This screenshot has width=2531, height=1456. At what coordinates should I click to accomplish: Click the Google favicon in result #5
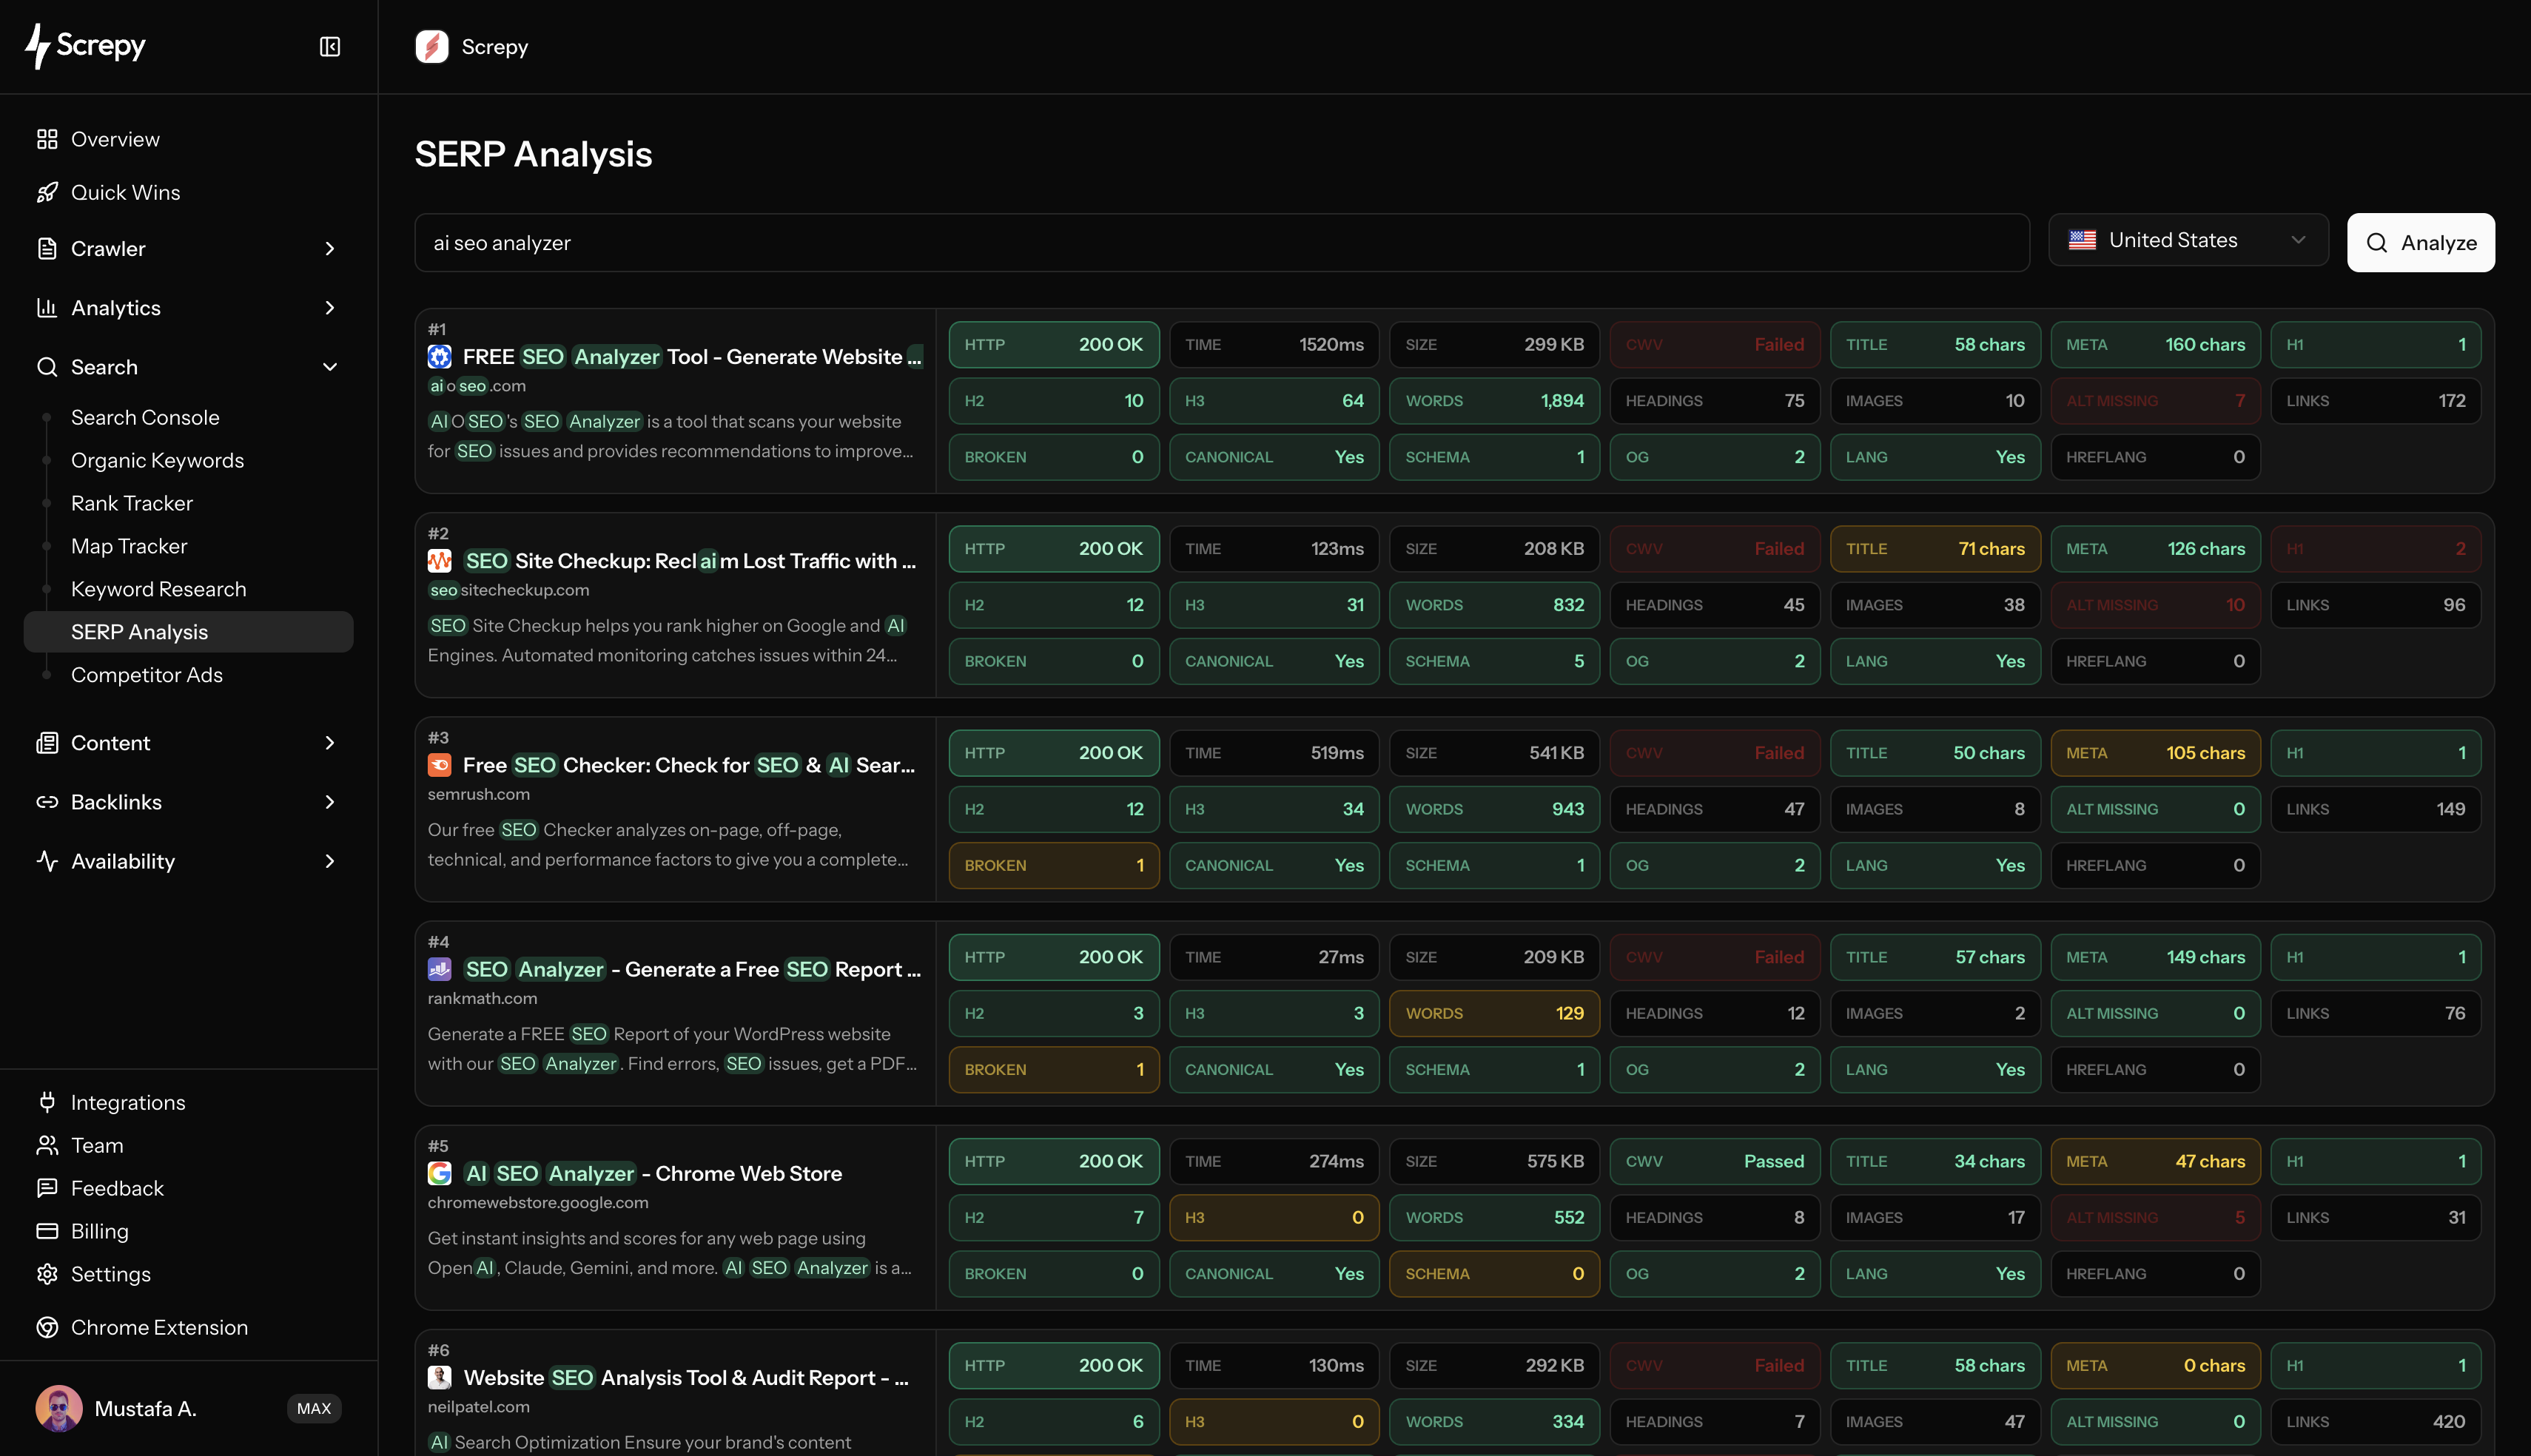440,1173
